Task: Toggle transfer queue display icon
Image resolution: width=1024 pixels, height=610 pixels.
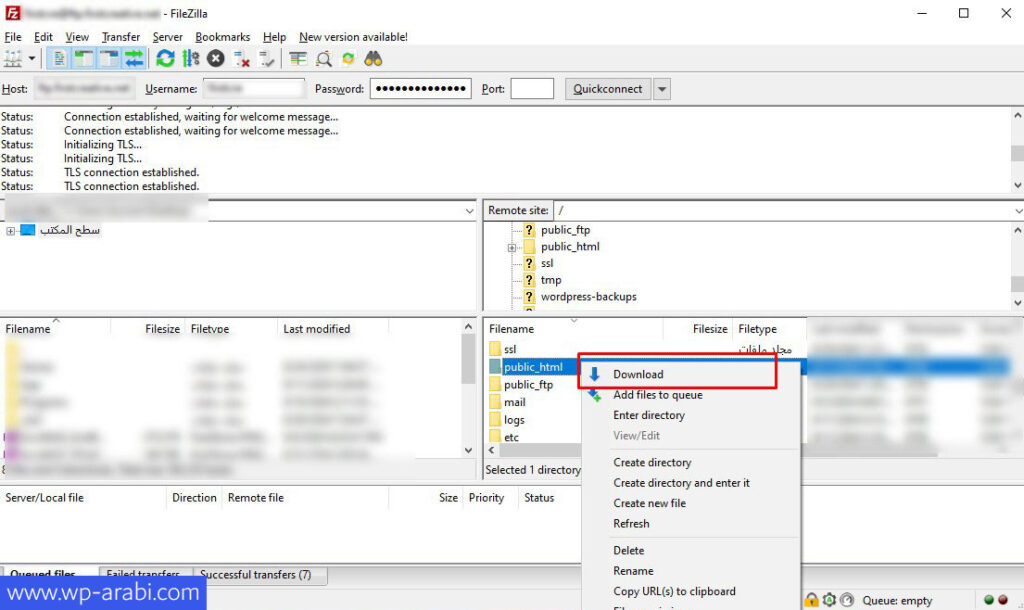Action: 134,59
